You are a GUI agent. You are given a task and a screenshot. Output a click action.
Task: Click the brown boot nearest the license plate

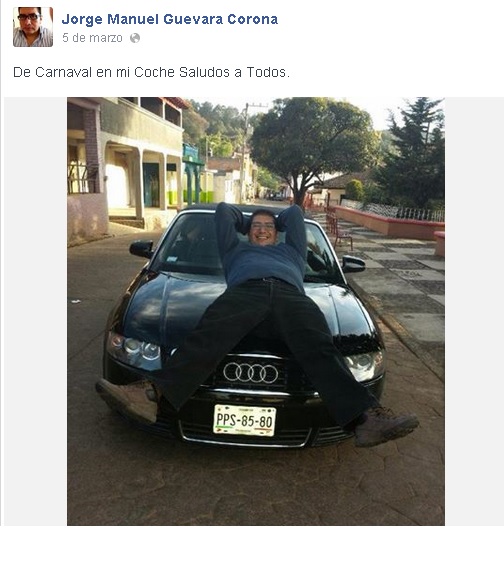tap(128, 400)
